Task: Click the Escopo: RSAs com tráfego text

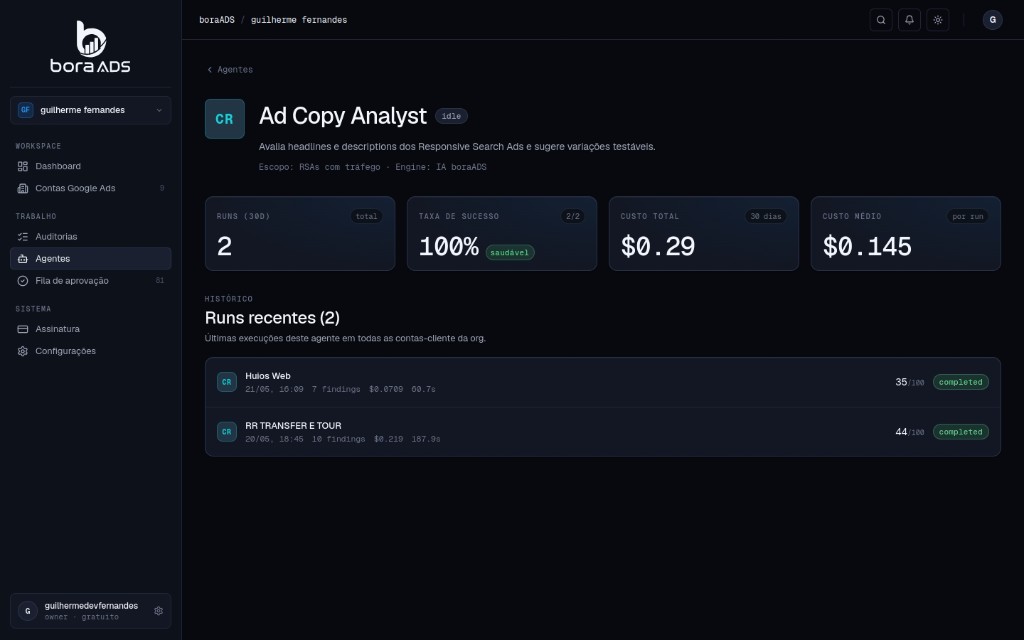Action: coord(319,167)
